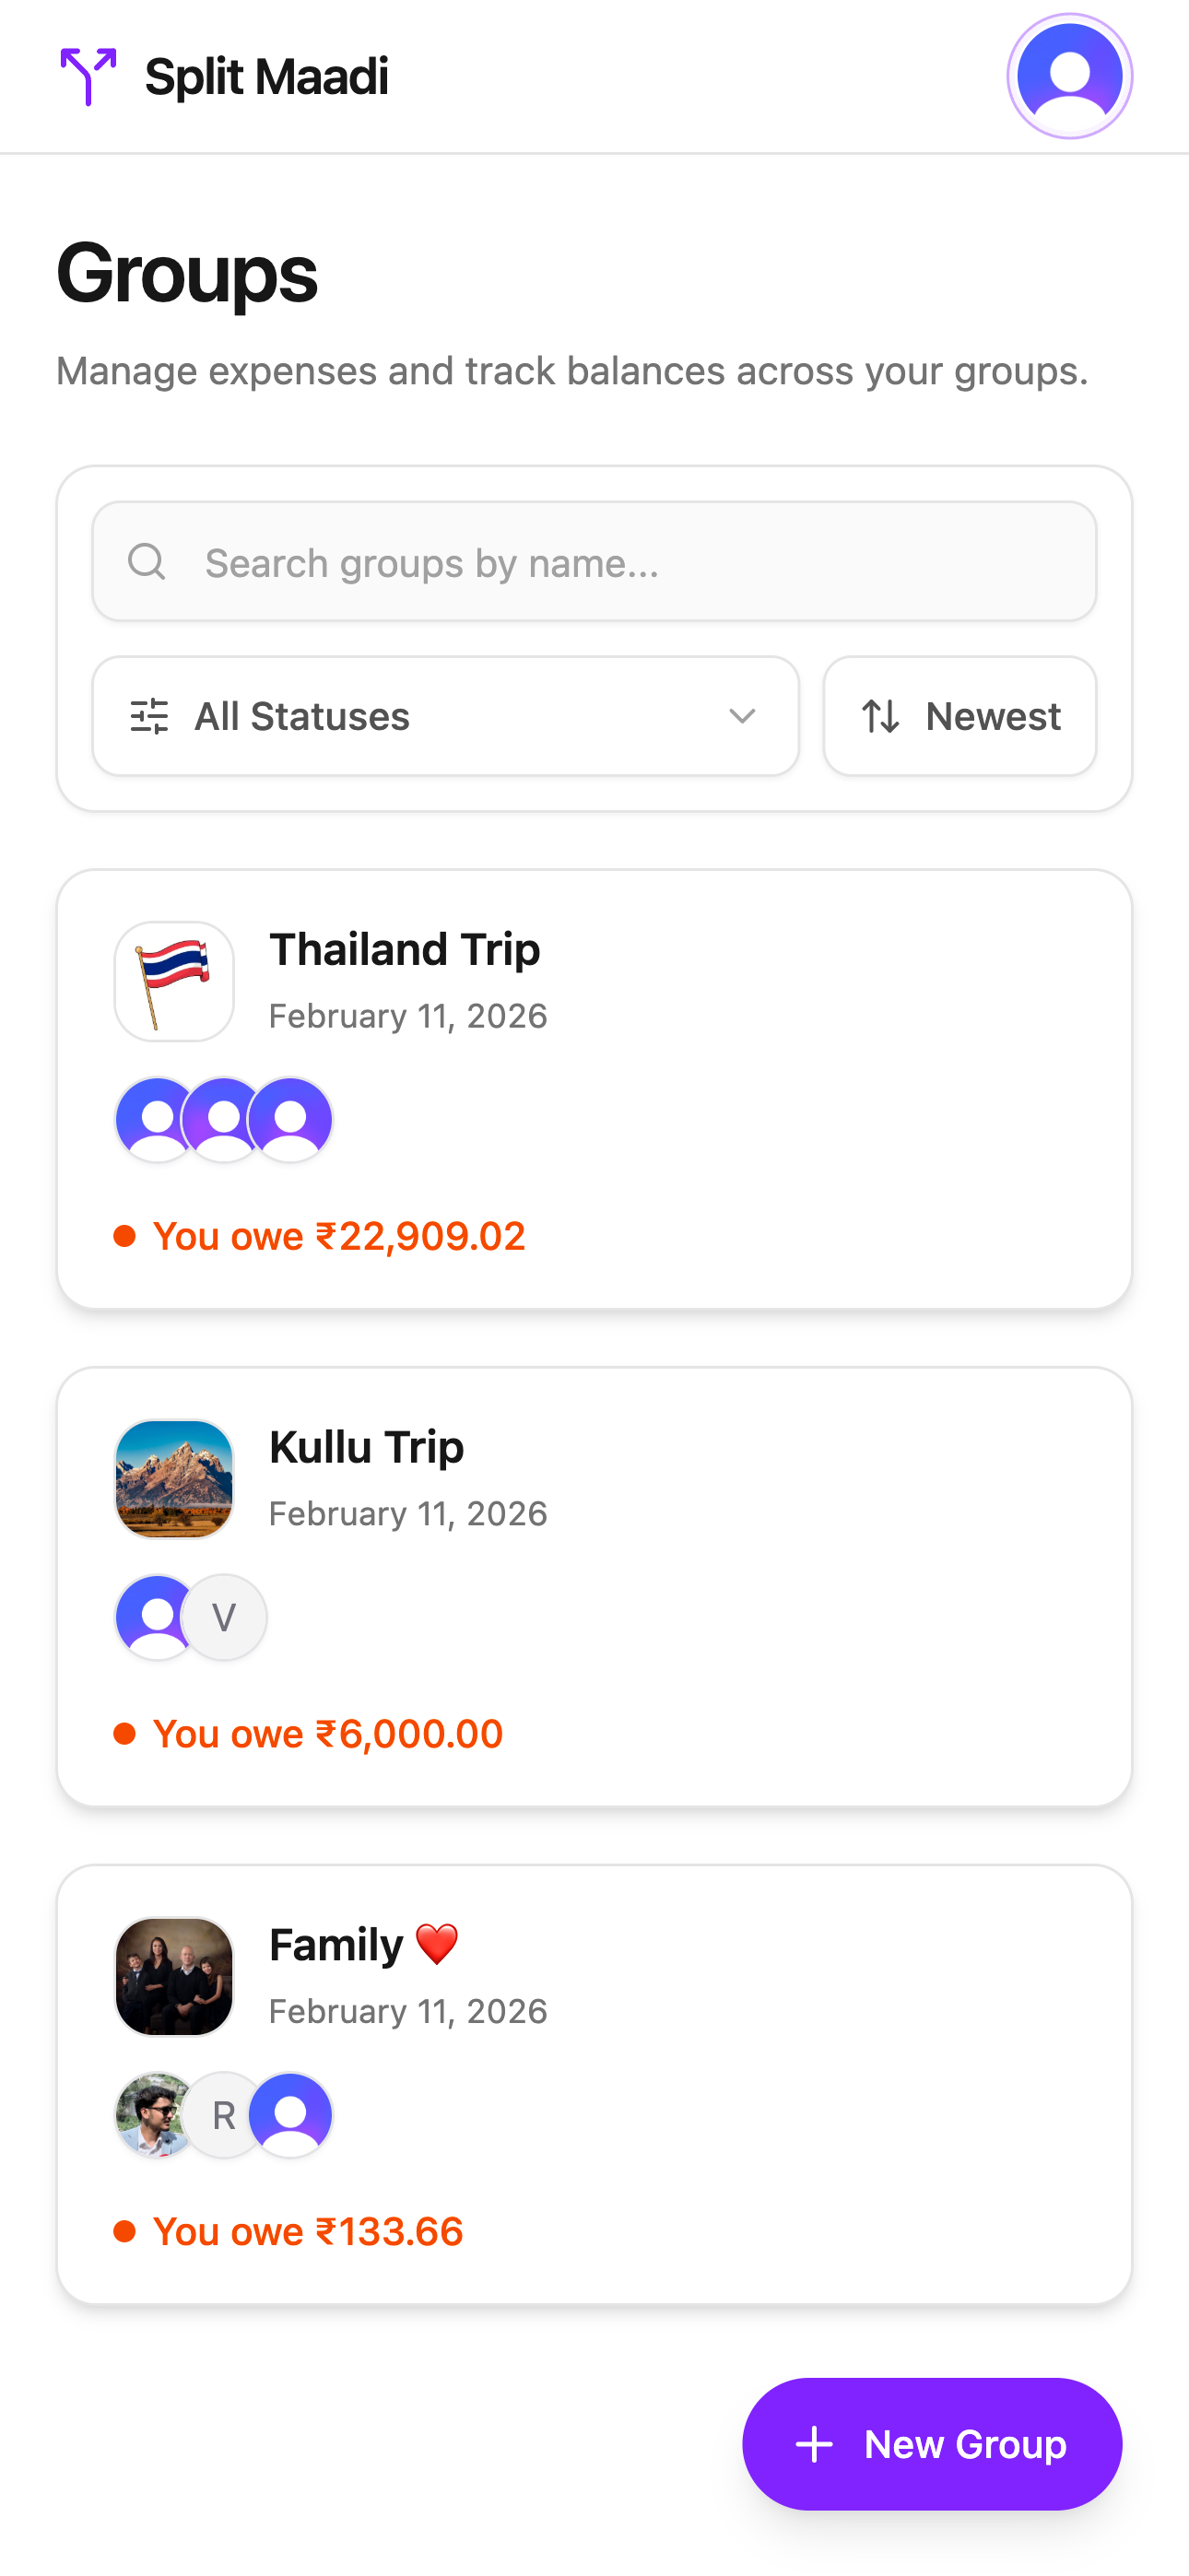1189x2576 pixels.
Task: Click the sunglasses member photo in Family
Action: coord(155,2114)
